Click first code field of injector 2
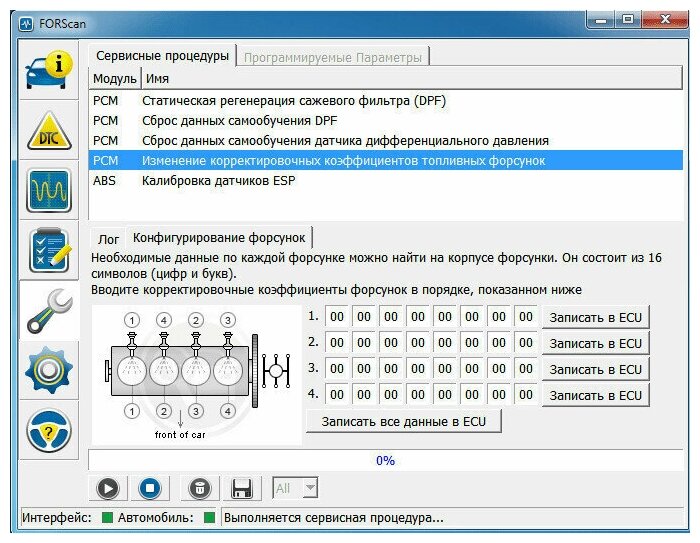 coord(337,343)
